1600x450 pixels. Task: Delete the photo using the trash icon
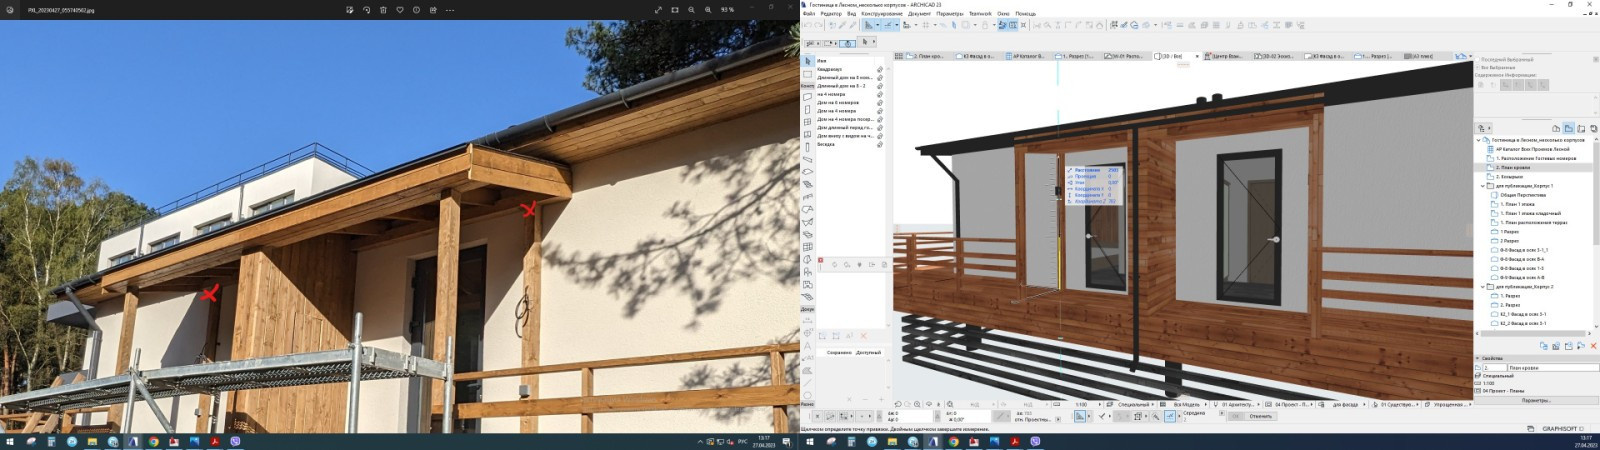(x=383, y=10)
